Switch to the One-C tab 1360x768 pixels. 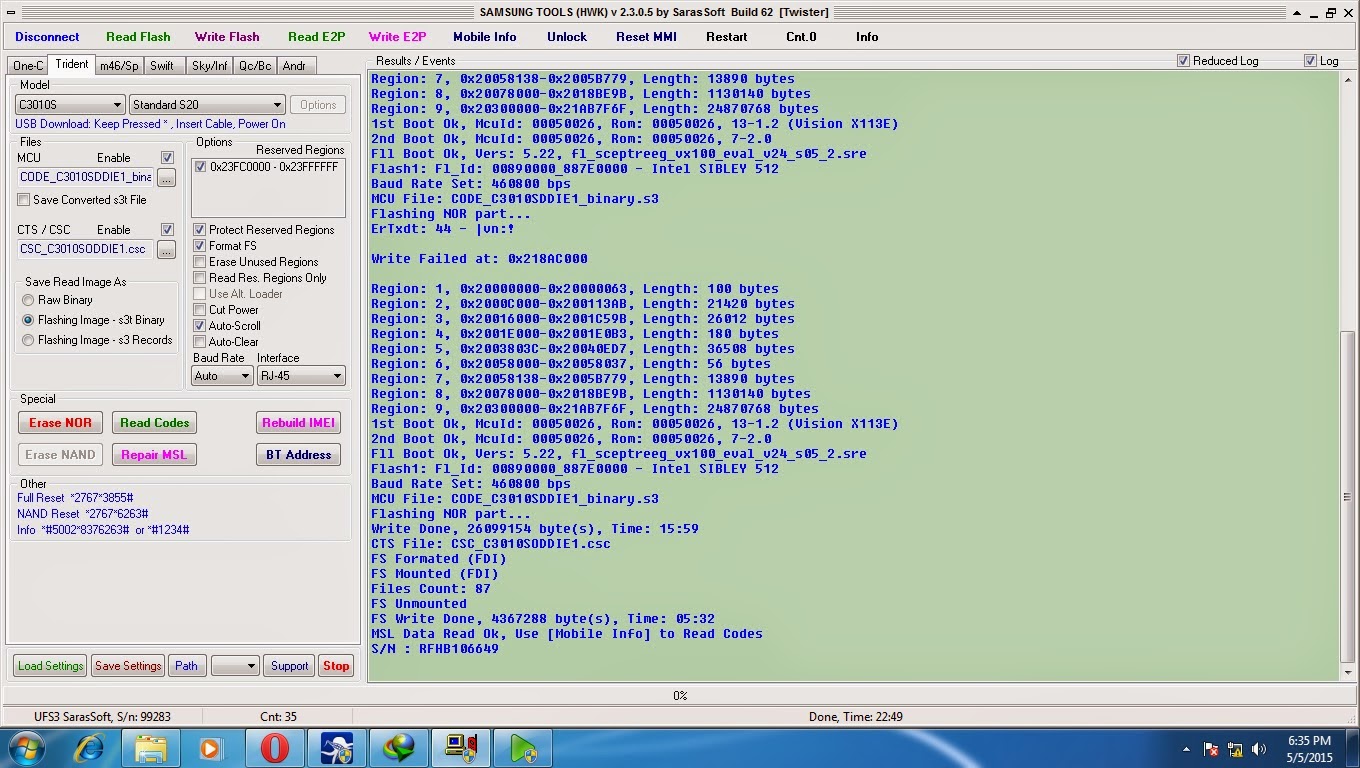tap(28, 66)
